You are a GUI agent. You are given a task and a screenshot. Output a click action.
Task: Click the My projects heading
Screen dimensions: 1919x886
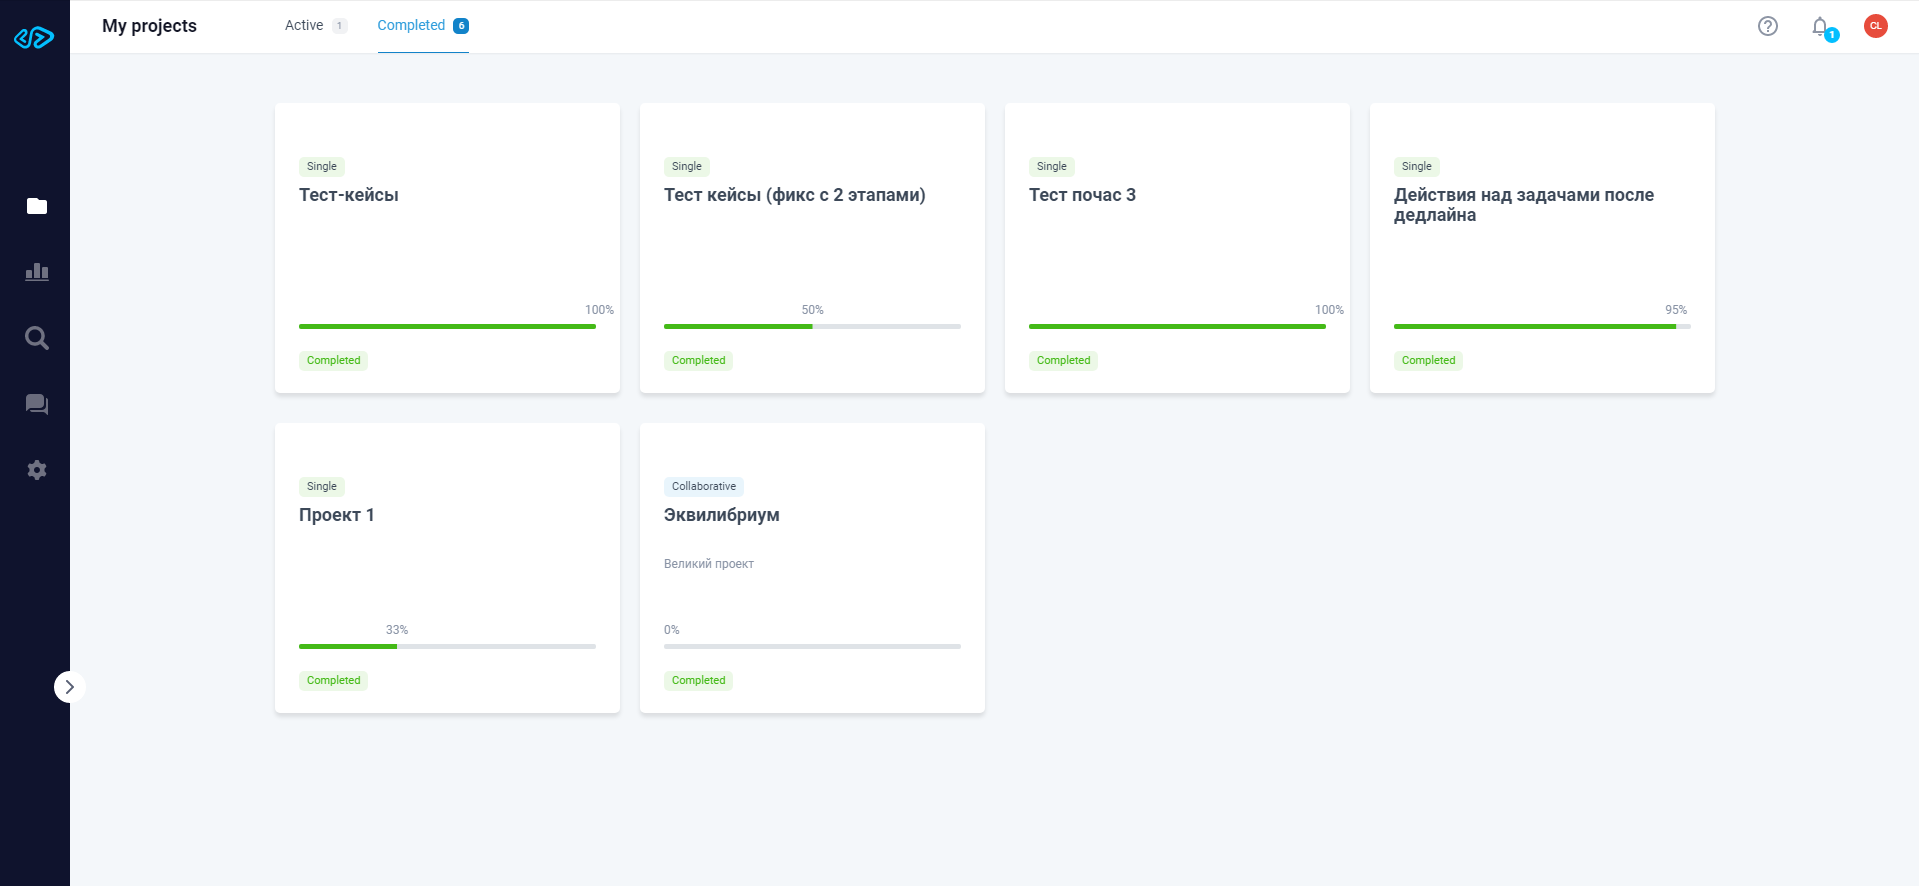(x=149, y=26)
